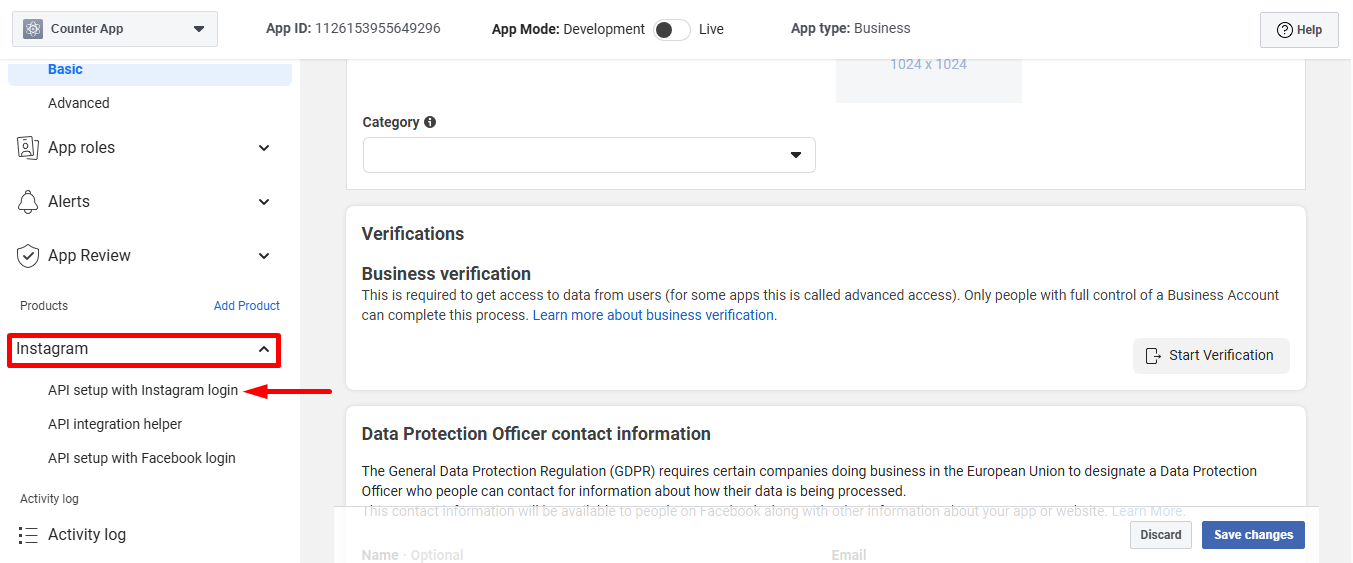1353x563 pixels.
Task: Click the Category info icon
Action: 430,122
